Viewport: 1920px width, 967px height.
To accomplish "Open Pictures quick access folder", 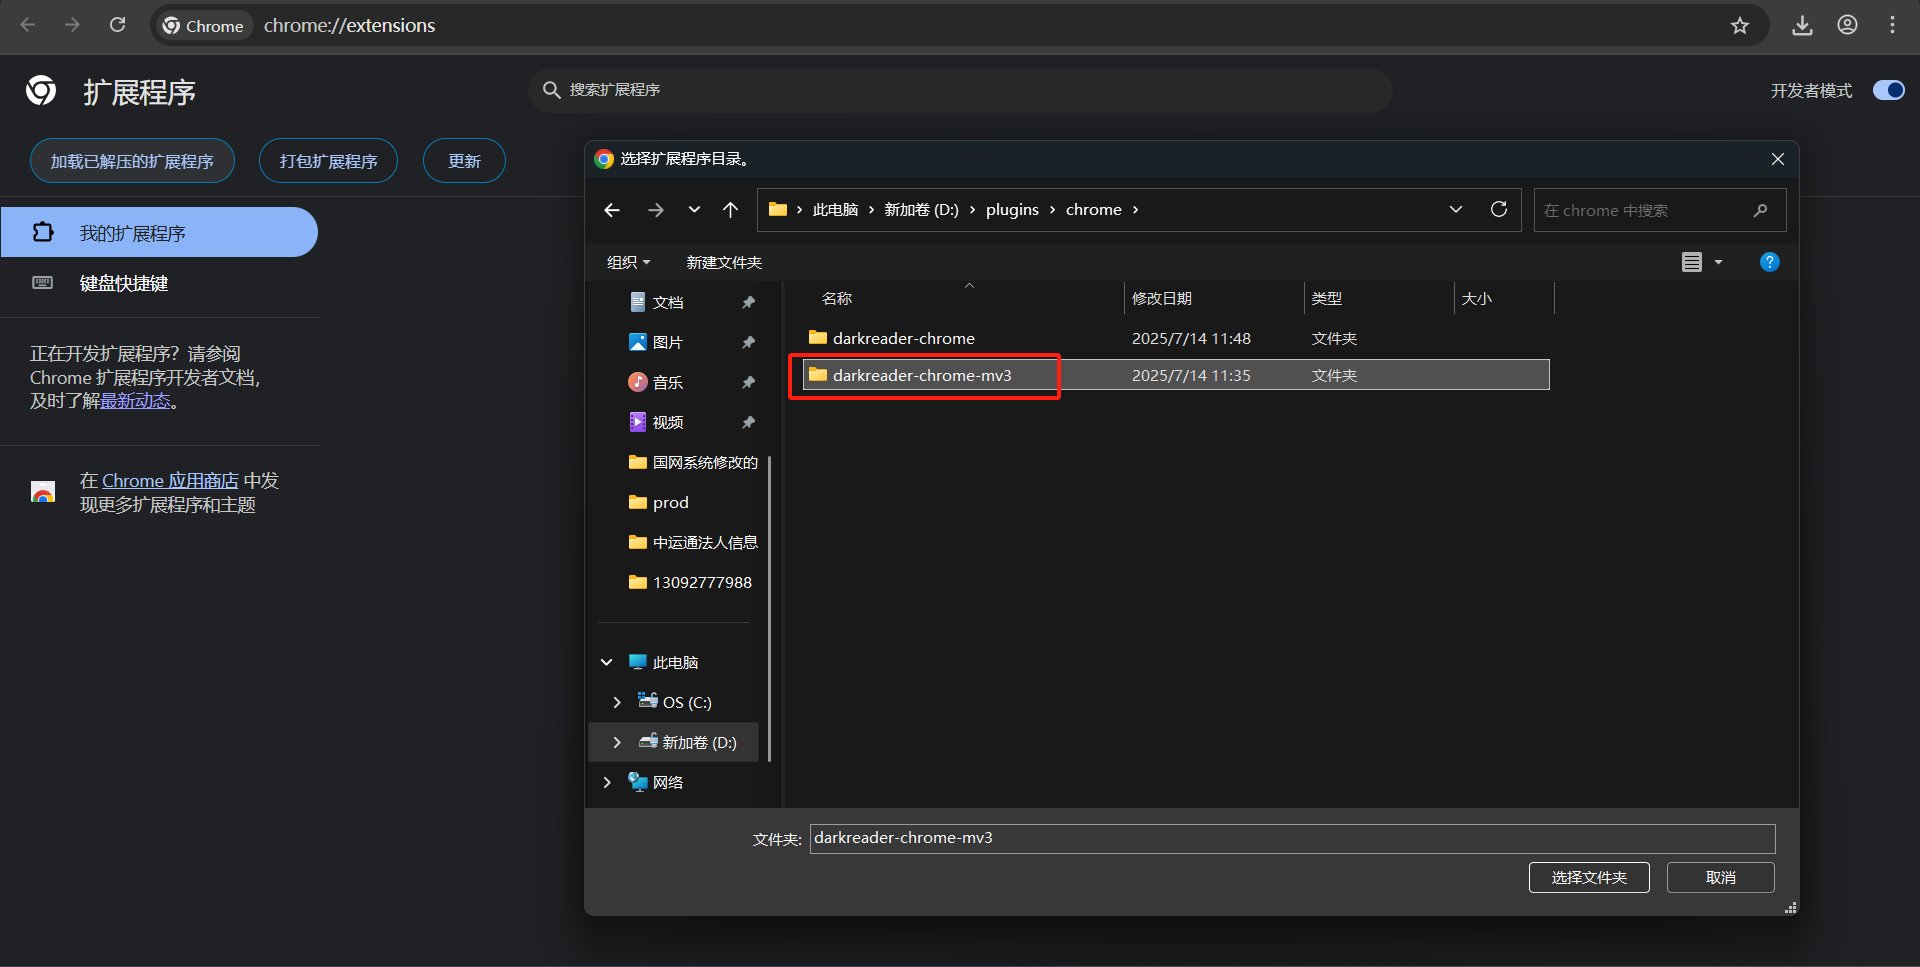I will (x=668, y=342).
